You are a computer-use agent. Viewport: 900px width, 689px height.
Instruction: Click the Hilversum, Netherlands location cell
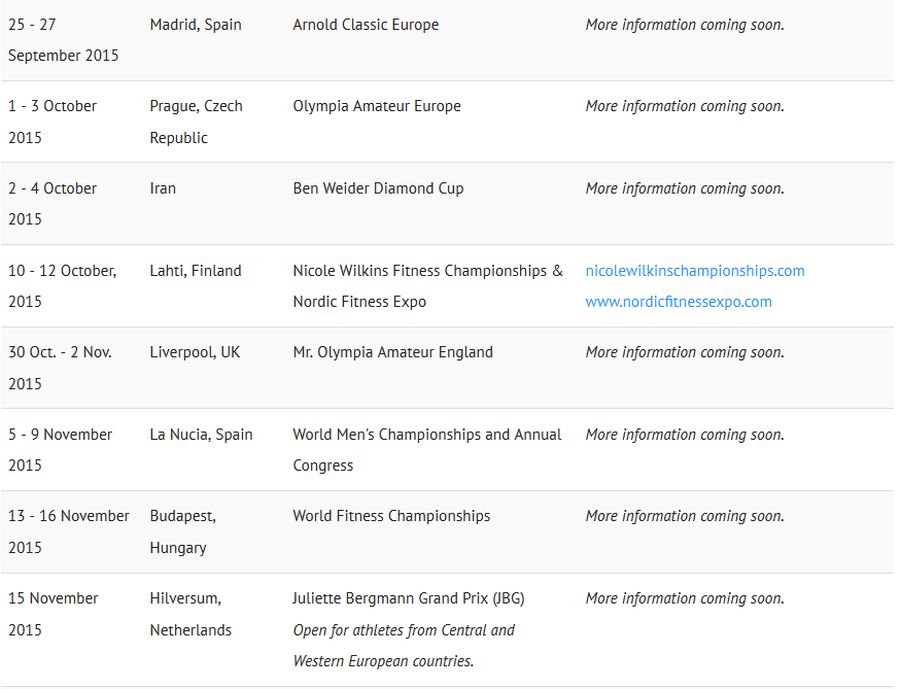coord(190,613)
